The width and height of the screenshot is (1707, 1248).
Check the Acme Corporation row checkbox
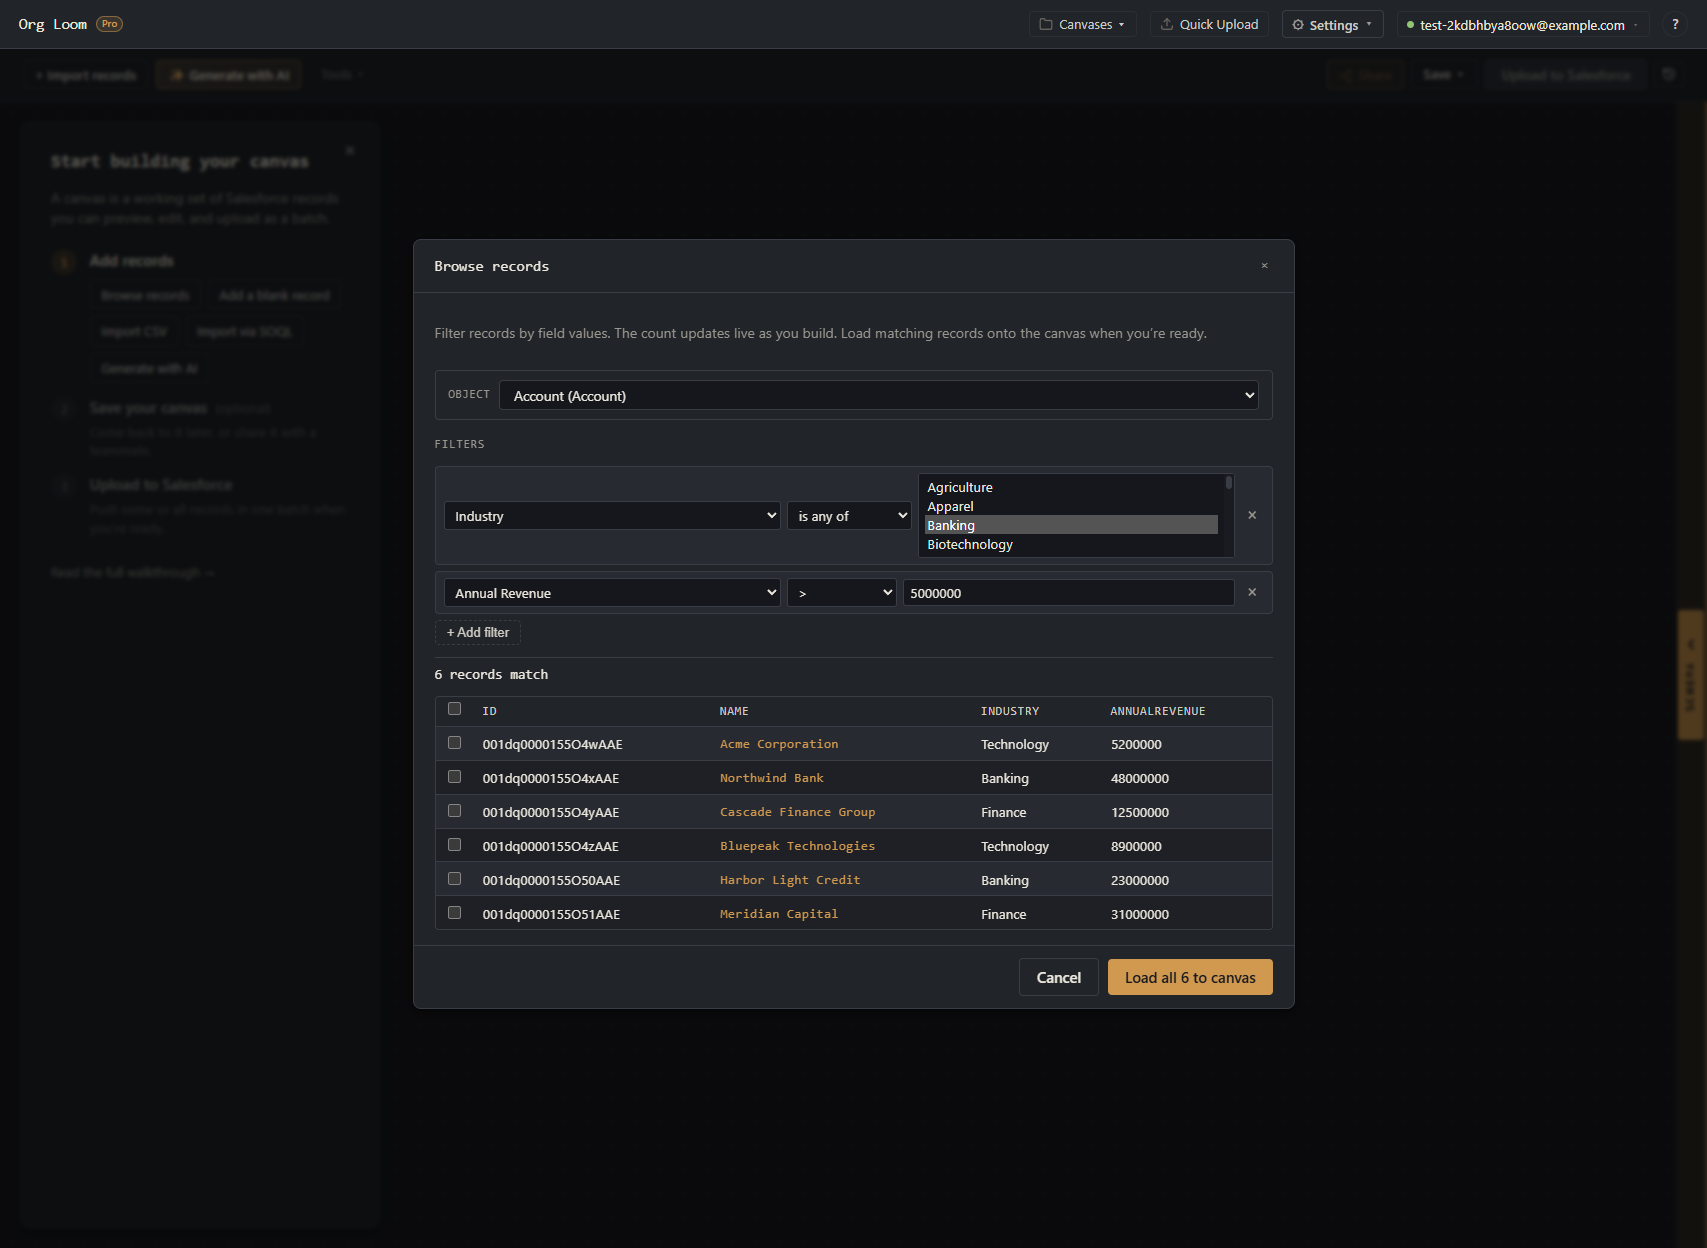click(455, 743)
